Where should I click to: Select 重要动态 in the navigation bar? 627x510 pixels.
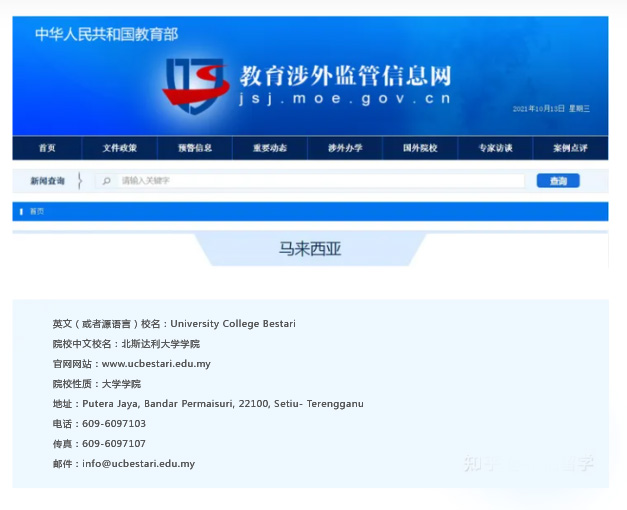[270, 148]
